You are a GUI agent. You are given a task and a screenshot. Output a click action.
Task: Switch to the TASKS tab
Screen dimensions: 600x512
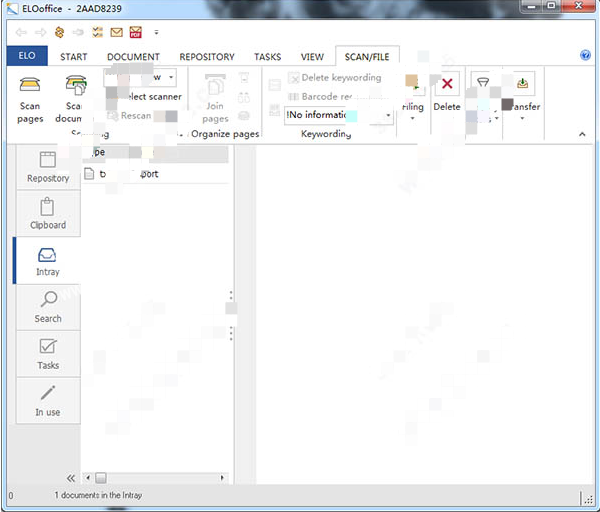(x=267, y=57)
